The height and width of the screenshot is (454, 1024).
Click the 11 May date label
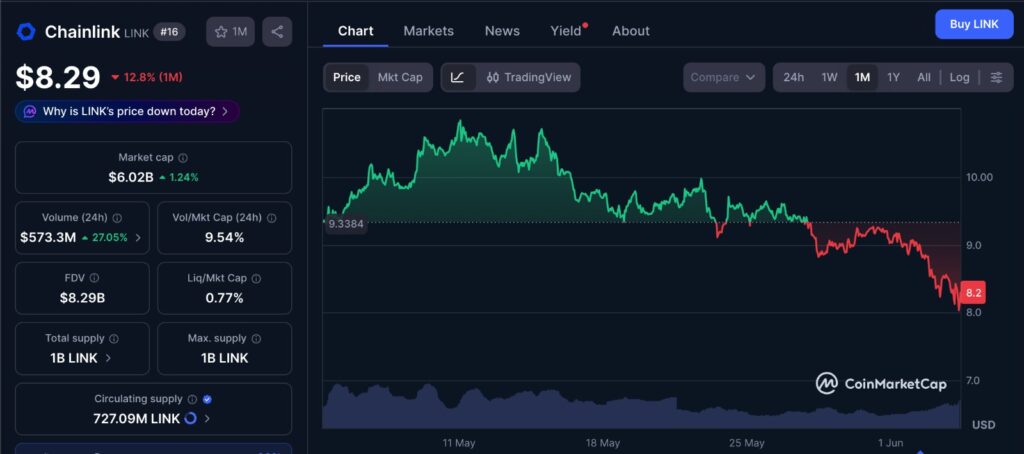(x=458, y=443)
